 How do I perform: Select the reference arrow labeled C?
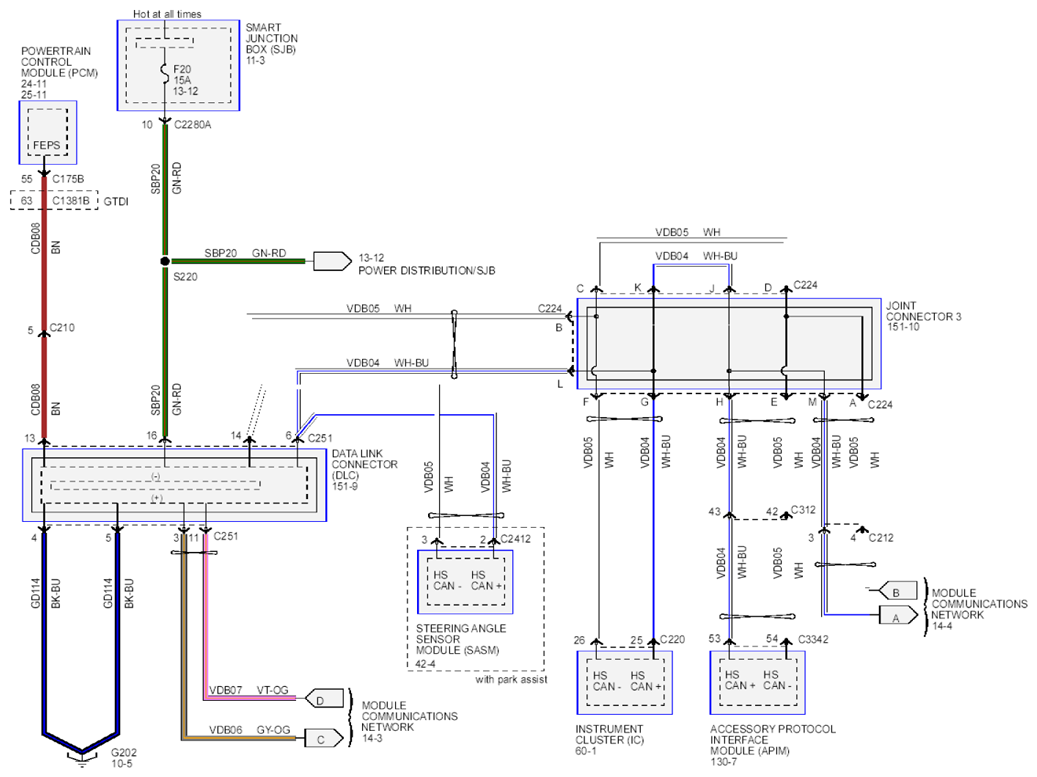pyautogui.click(x=322, y=738)
